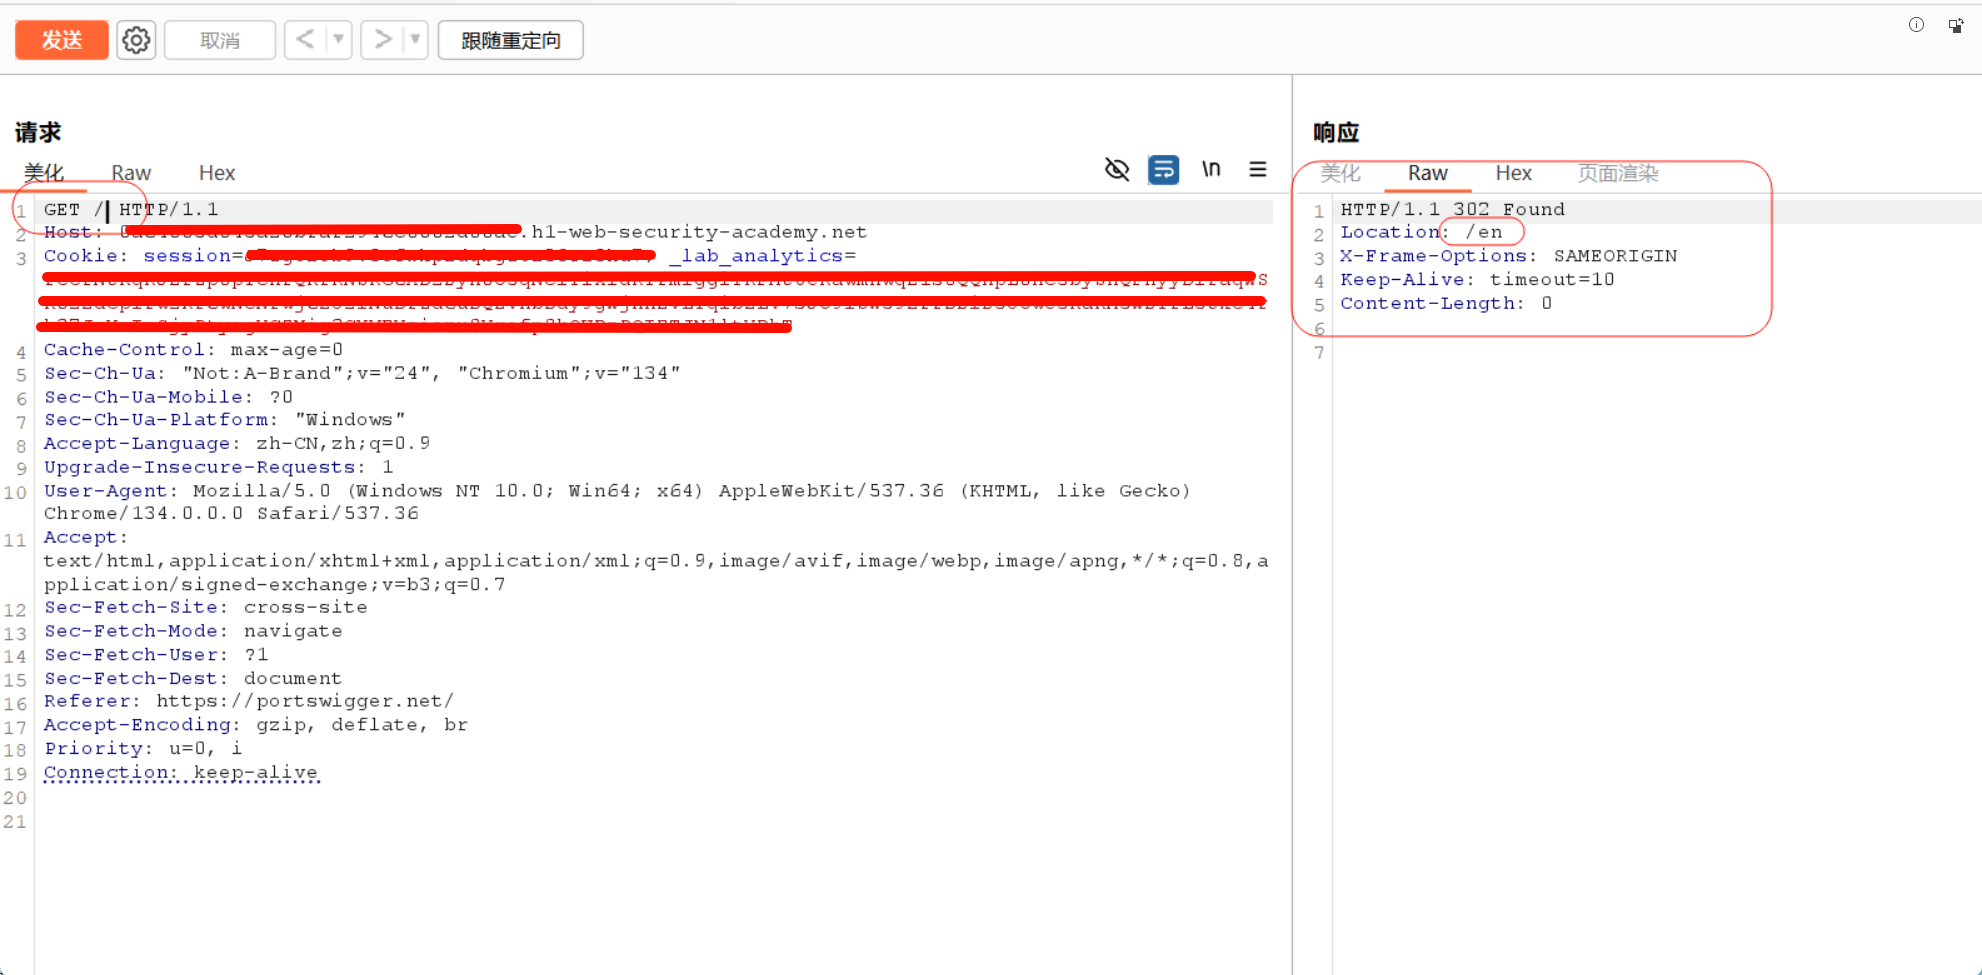Go forward to next request in history
This screenshot has height=975, width=1982.
(x=382, y=40)
